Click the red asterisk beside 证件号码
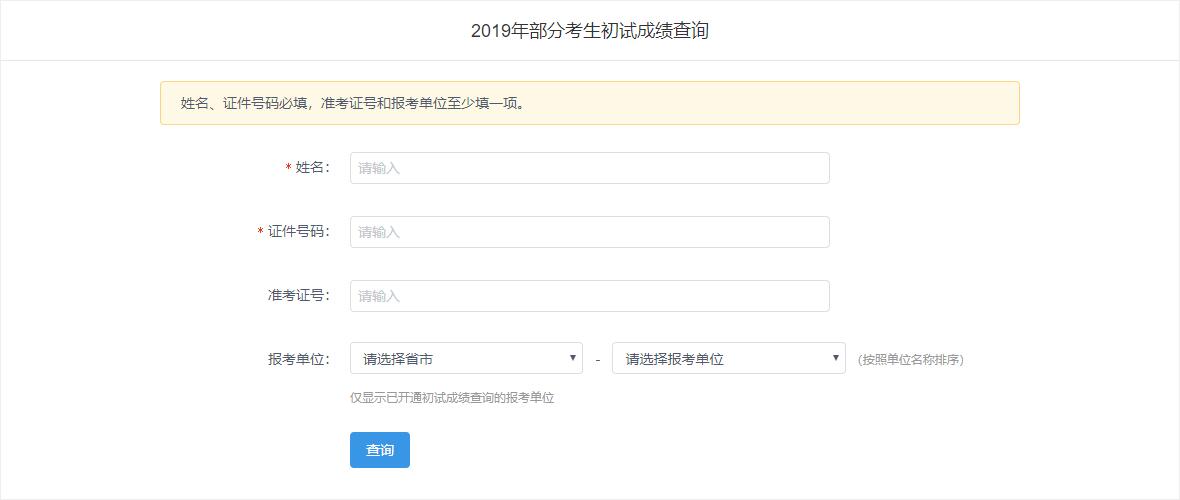The width and height of the screenshot is (1180, 500). tap(260, 232)
